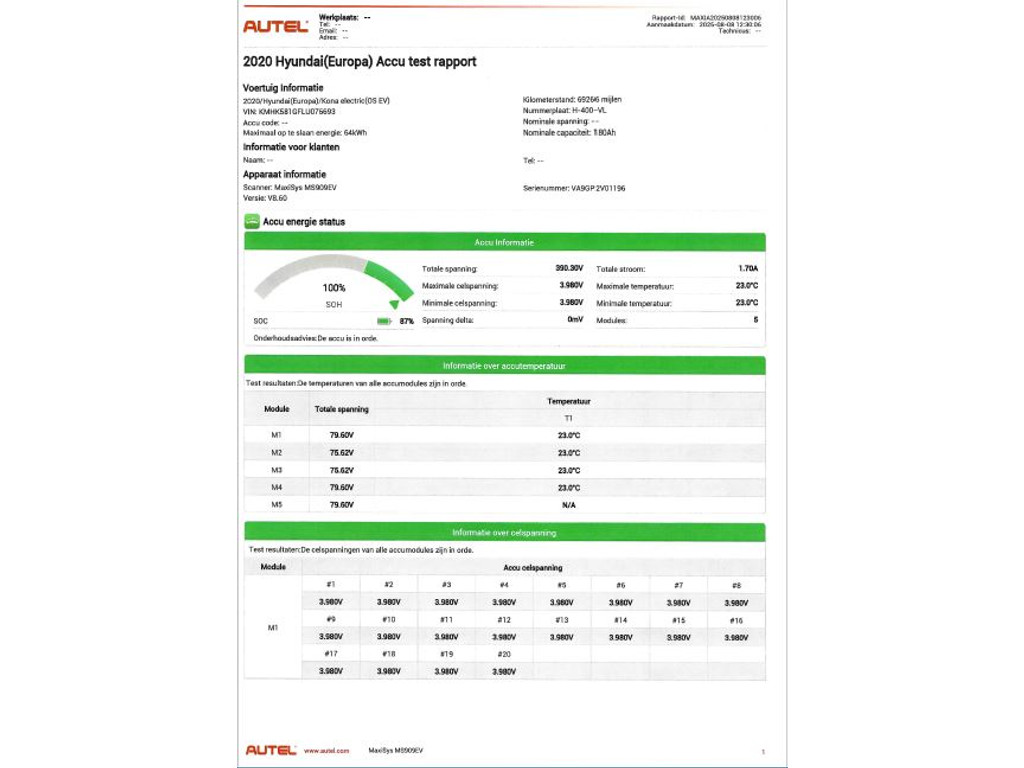Click cell header #8 in the celspanning table
Screen dimensions: 1024x768
click(x=736, y=585)
